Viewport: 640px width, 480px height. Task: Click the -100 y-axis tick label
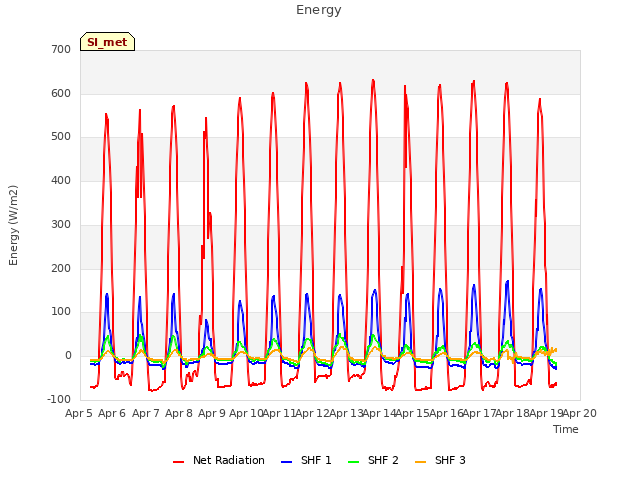coord(59,399)
